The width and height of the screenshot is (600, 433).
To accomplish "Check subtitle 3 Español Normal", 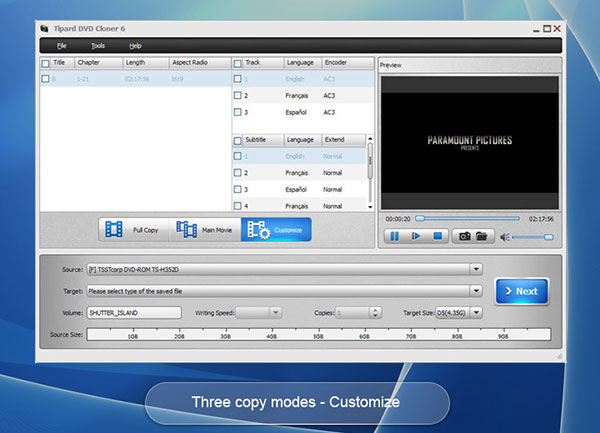I will click(238, 189).
